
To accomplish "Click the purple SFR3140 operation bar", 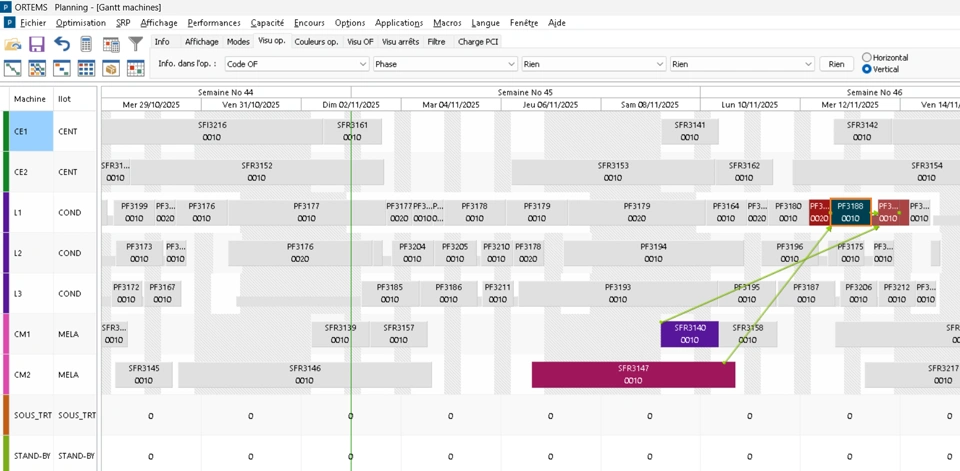I will coord(689,334).
